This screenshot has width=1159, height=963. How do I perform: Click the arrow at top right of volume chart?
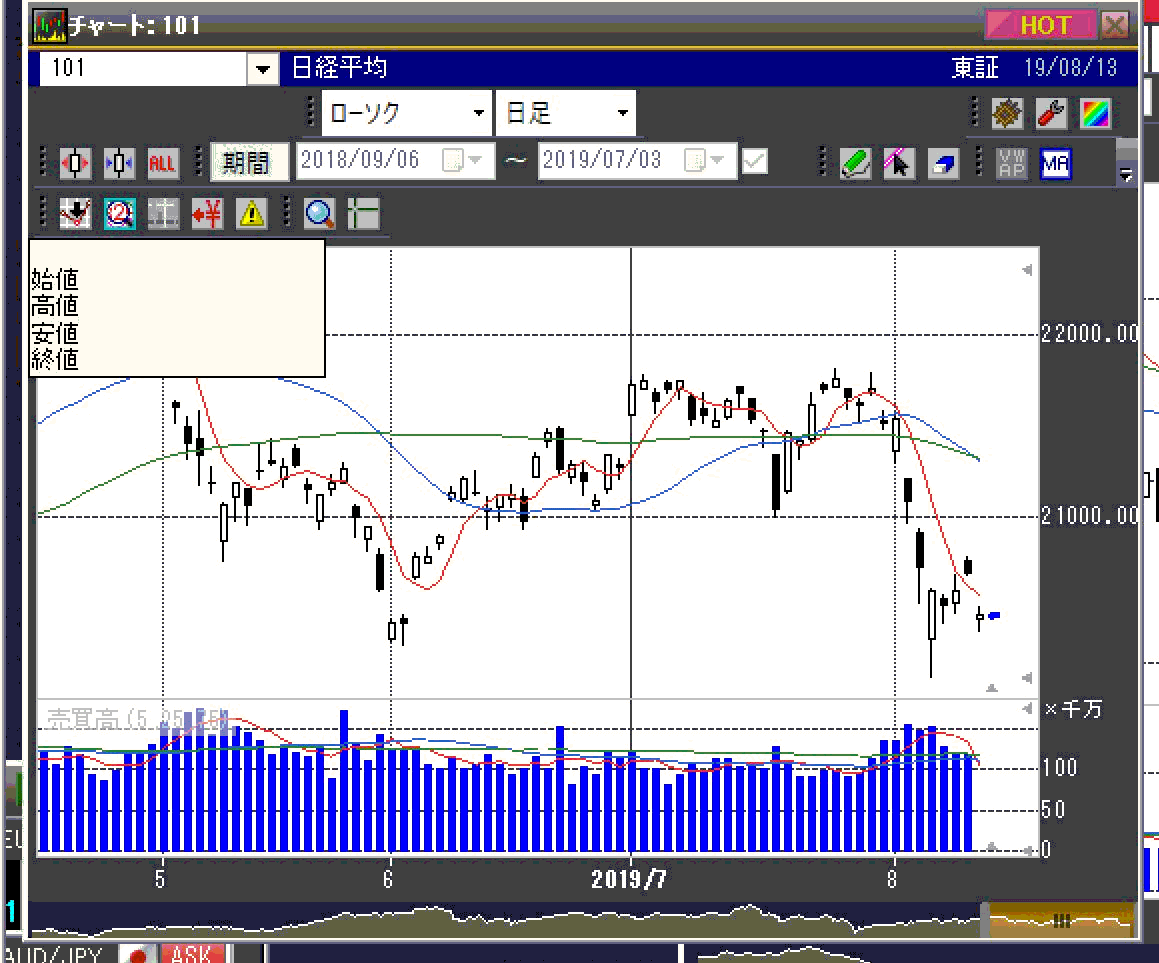pos(1027,709)
